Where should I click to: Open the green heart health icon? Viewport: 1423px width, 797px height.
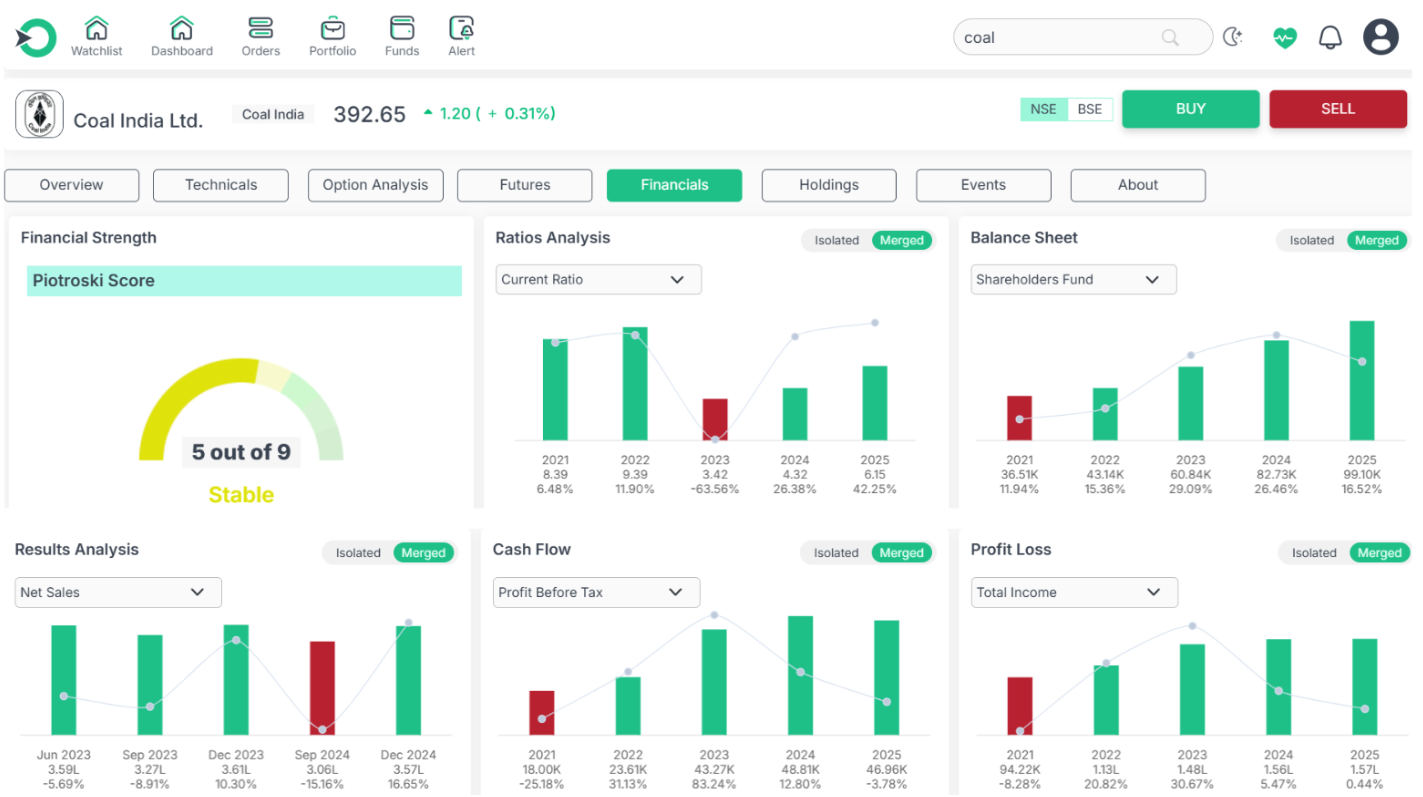[x=1284, y=38]
